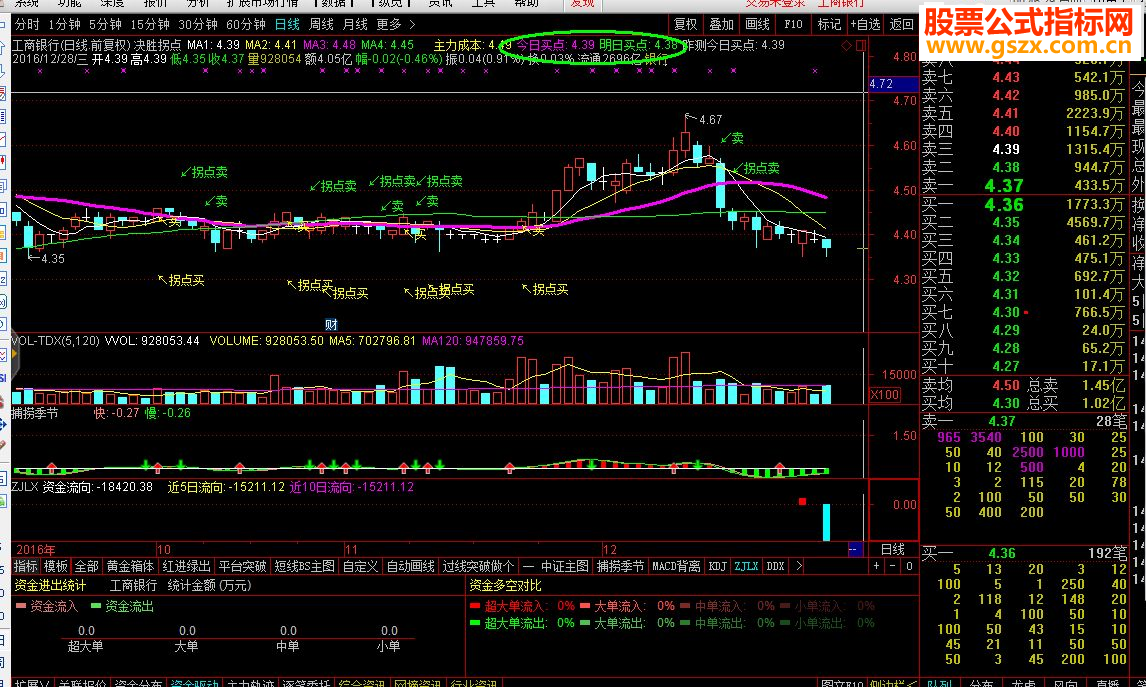1146x687 pixels.
Task: Select the 30分钟 period
Action: (x=197, y=24)
